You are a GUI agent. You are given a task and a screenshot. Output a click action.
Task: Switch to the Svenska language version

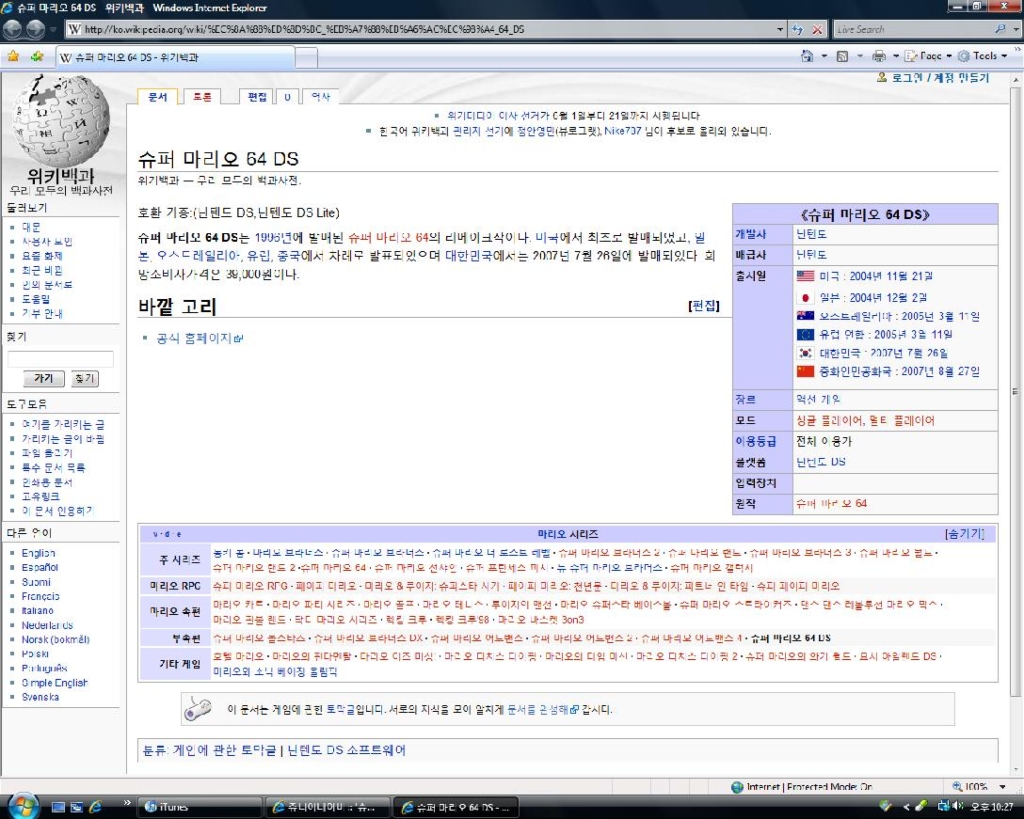pyautogui.click(x=40, y=697)
